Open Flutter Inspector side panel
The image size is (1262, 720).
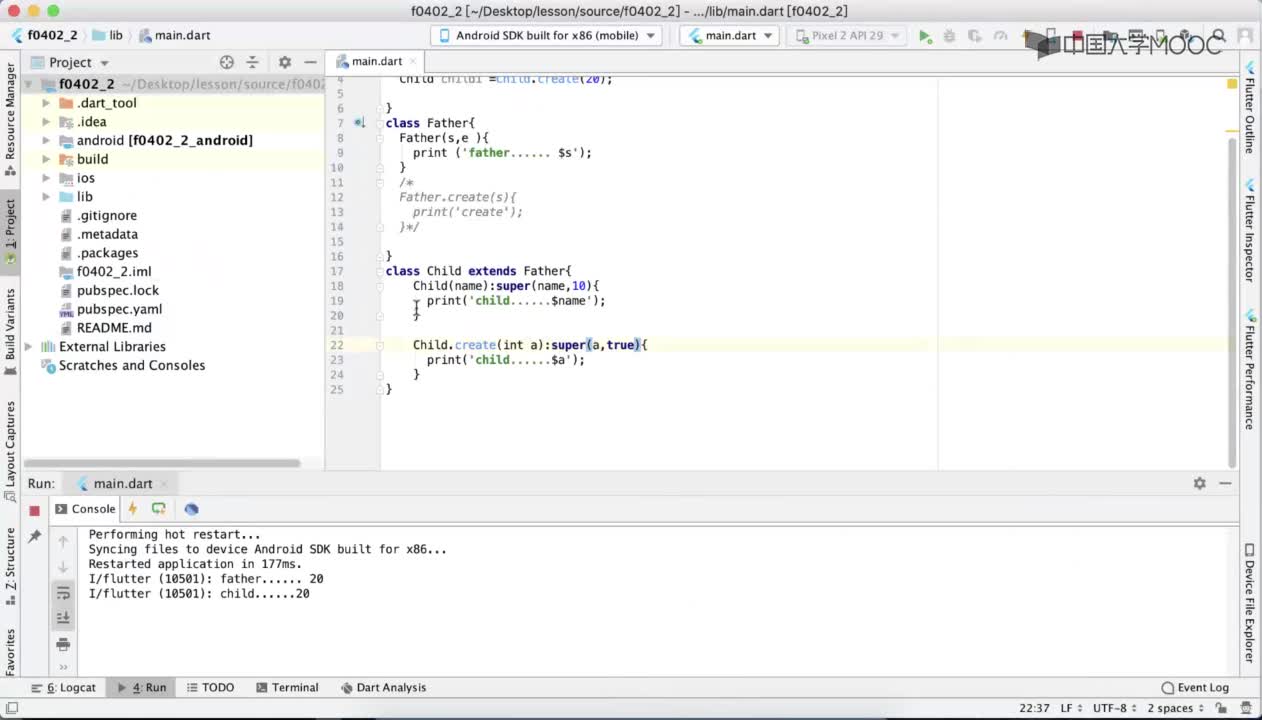click(1250, 232)
